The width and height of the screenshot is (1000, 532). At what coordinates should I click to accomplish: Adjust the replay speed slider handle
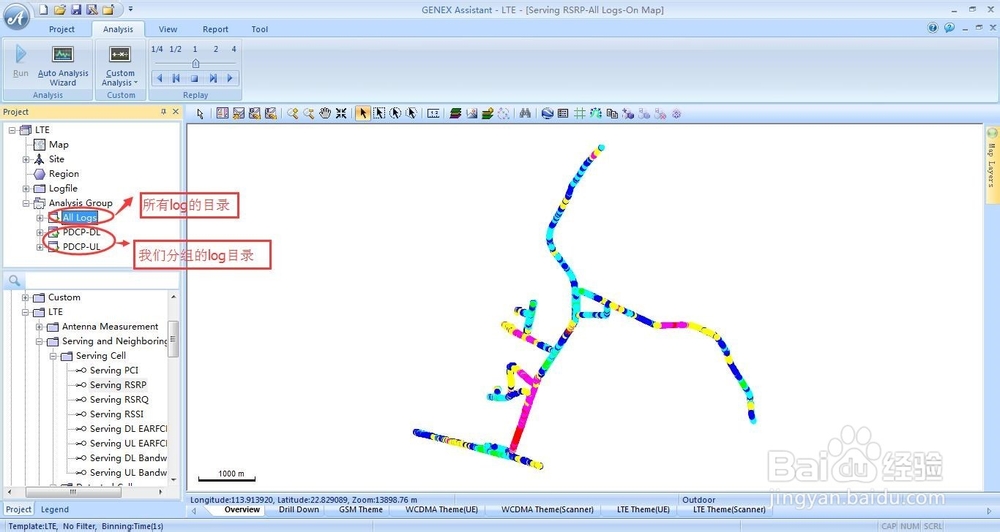196,63
